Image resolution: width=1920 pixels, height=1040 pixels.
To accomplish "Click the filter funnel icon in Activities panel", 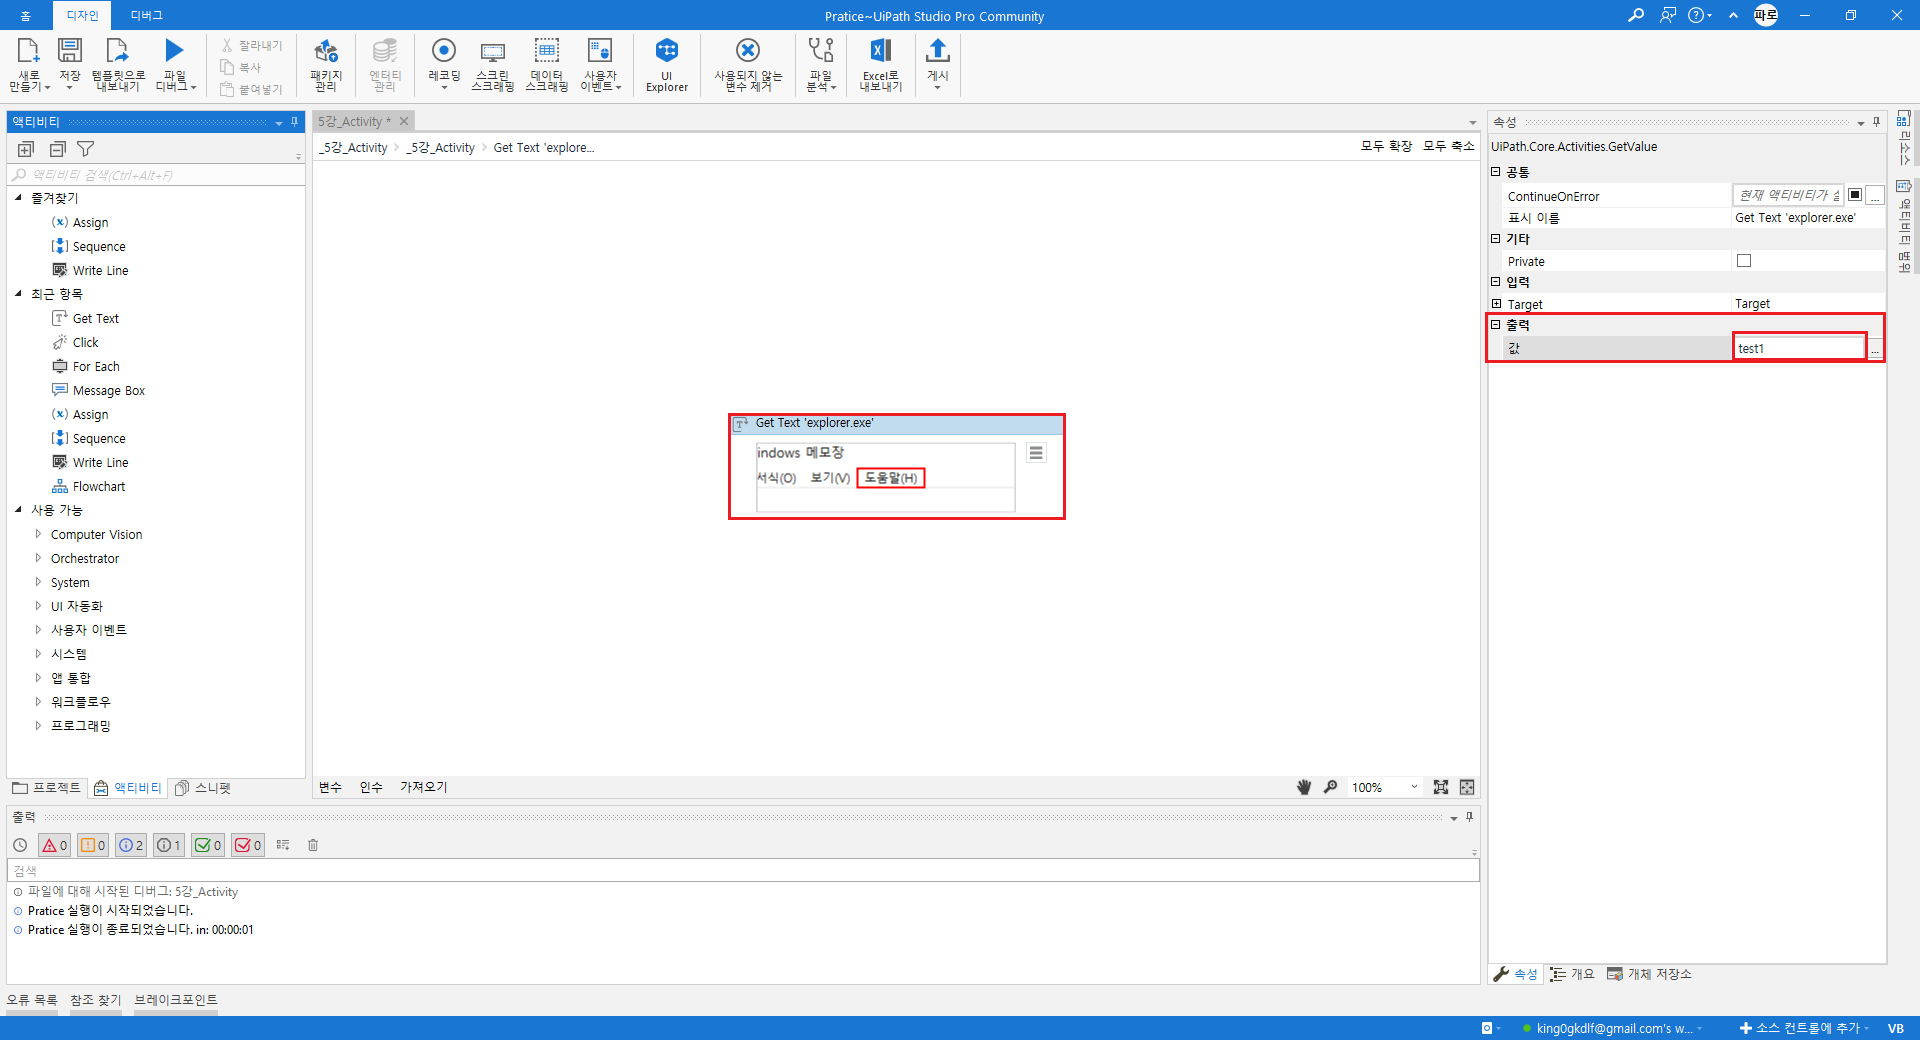I will click(x=86, y=149).
